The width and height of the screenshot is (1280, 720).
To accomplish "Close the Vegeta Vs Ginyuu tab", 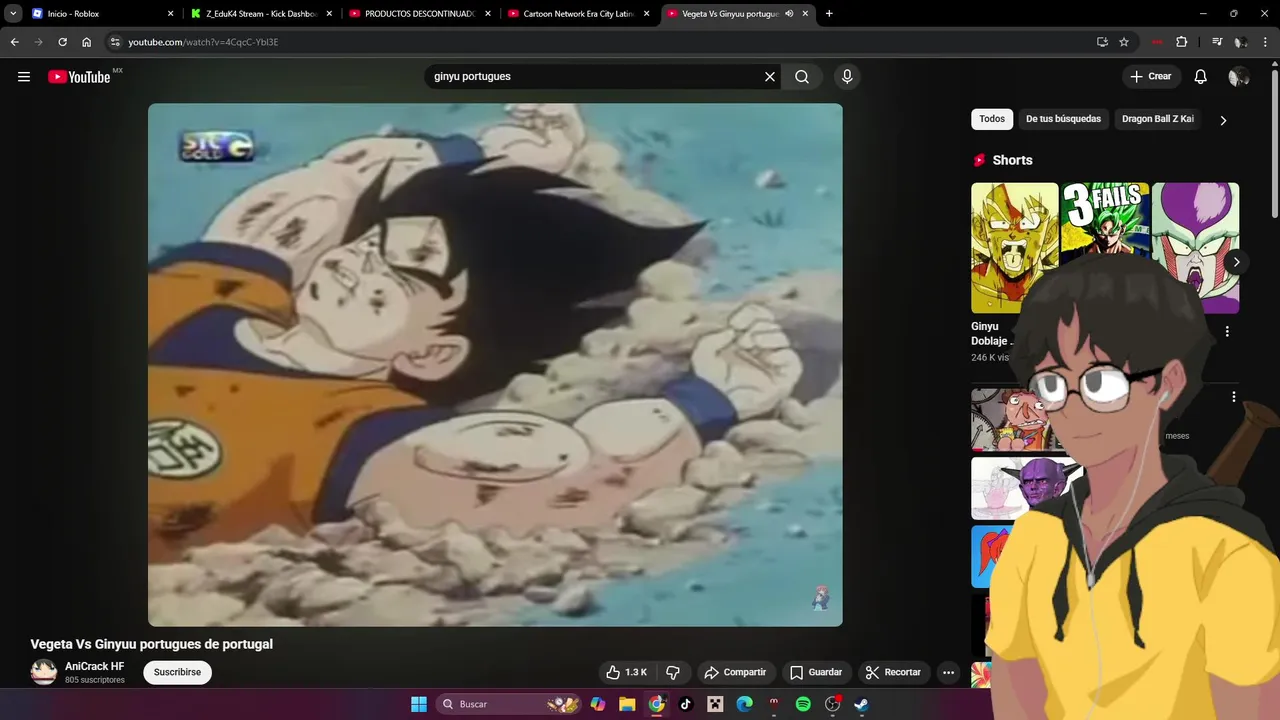I will point(805,14).
